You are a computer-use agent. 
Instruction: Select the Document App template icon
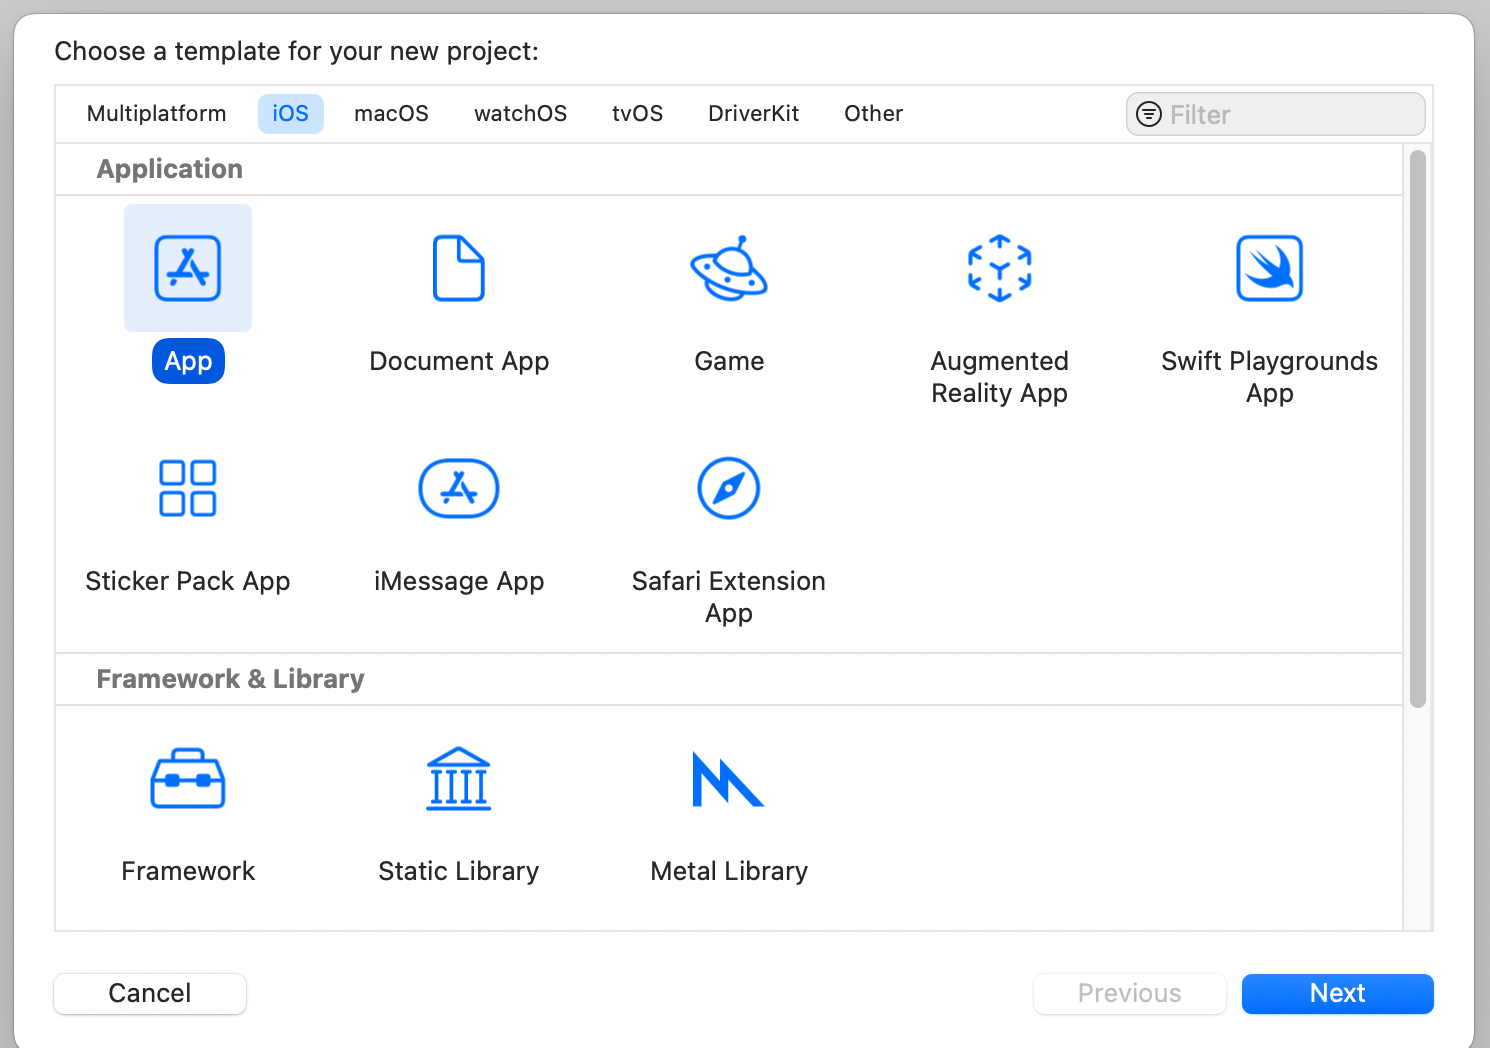pos(459,268)
